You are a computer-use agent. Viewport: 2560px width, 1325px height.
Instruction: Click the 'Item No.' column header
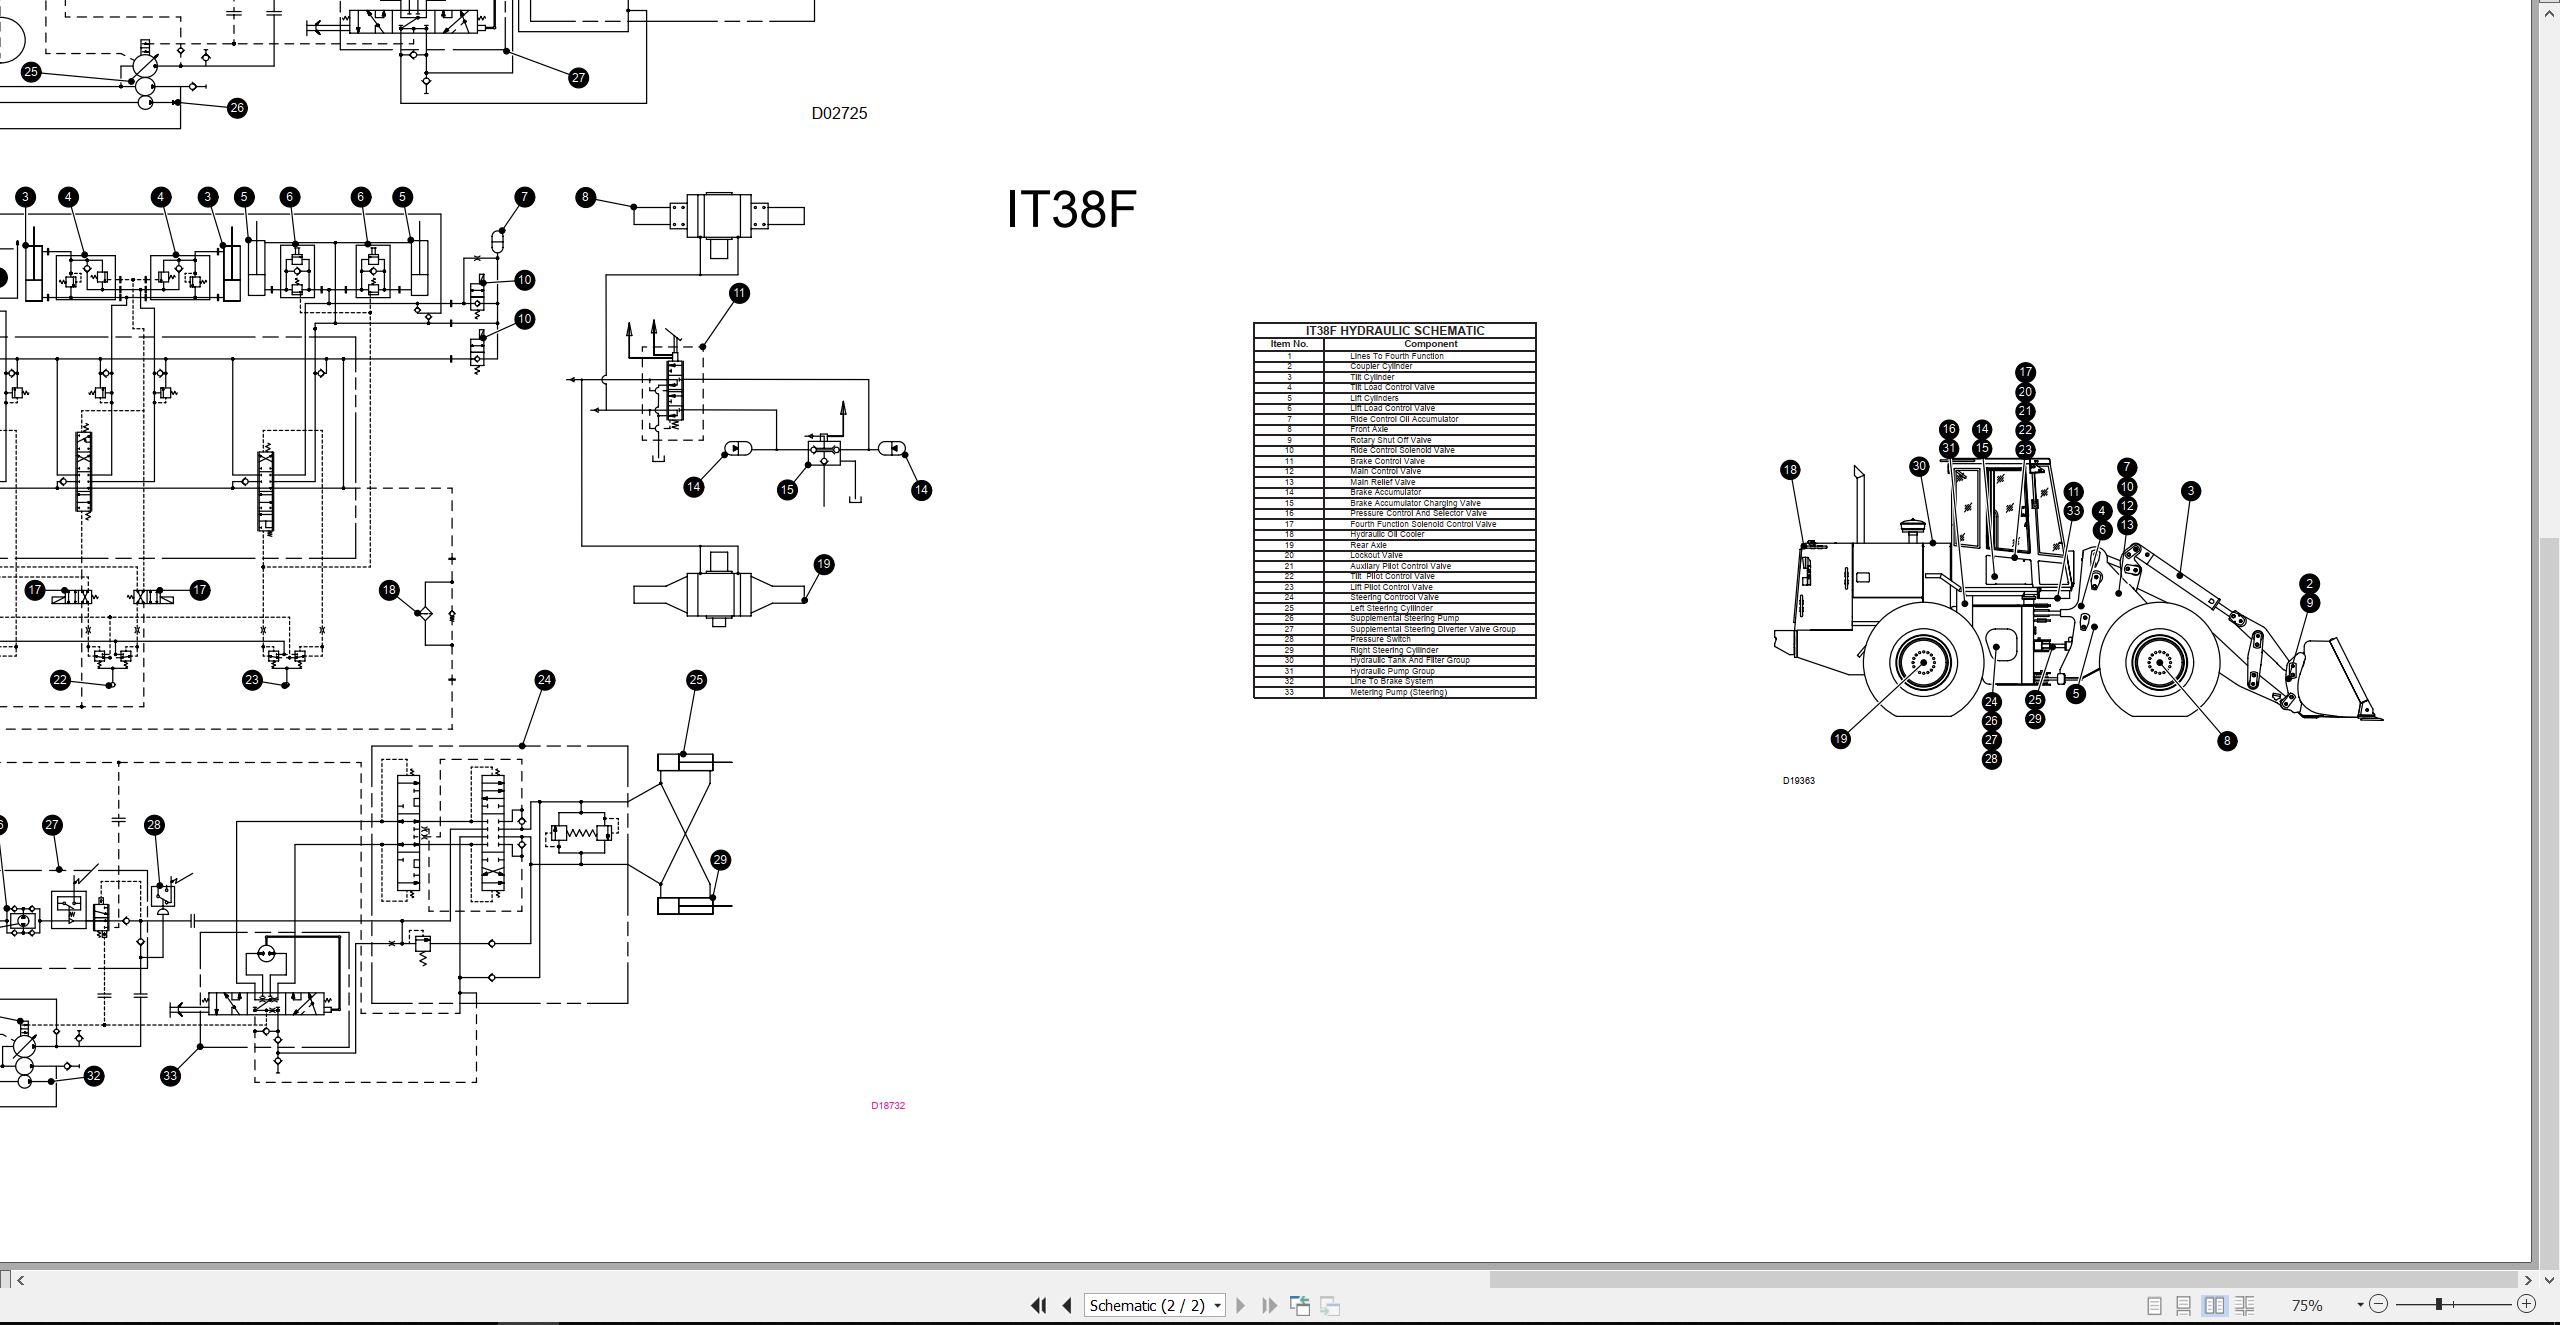(1289, 344)
